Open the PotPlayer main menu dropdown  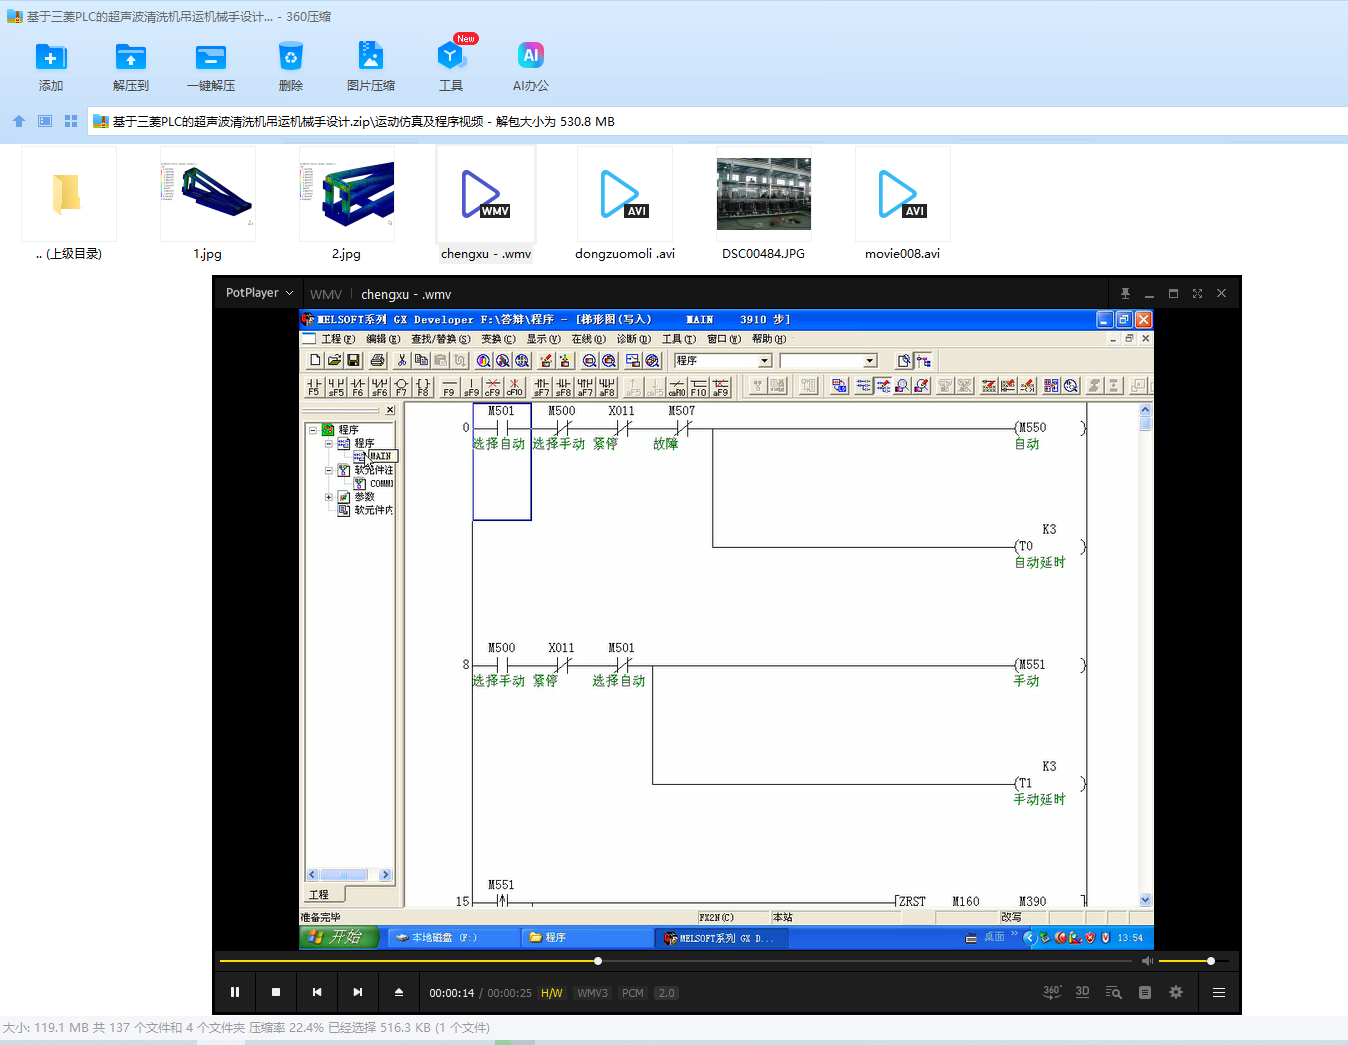coord(259,293)
